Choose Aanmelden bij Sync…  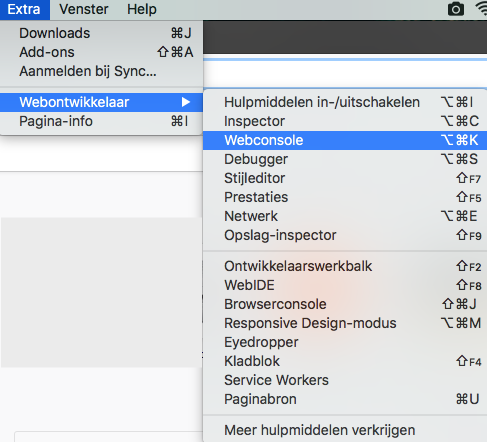101,71
